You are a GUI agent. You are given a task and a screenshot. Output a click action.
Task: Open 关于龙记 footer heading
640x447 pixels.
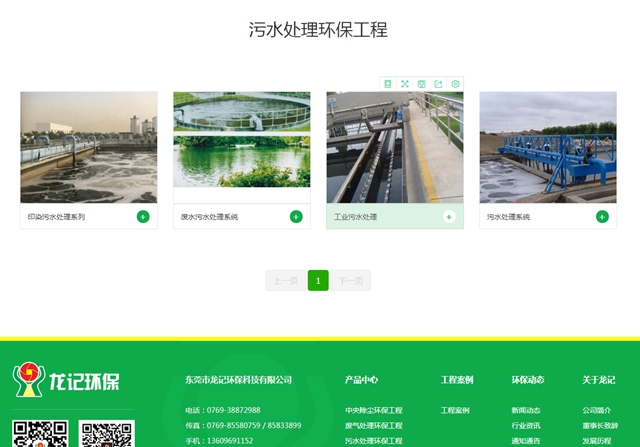(599, 380)
